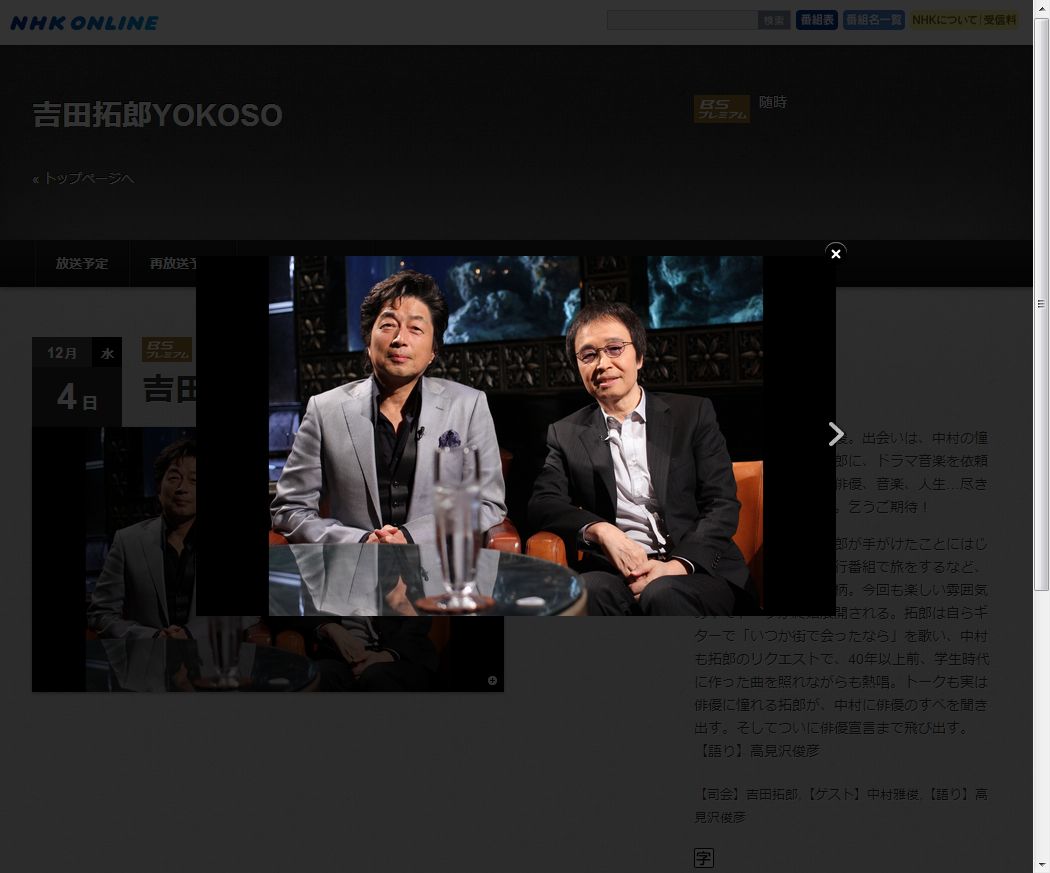
Task: Open the 番組名一覧 program list
Action: point(873,20)
